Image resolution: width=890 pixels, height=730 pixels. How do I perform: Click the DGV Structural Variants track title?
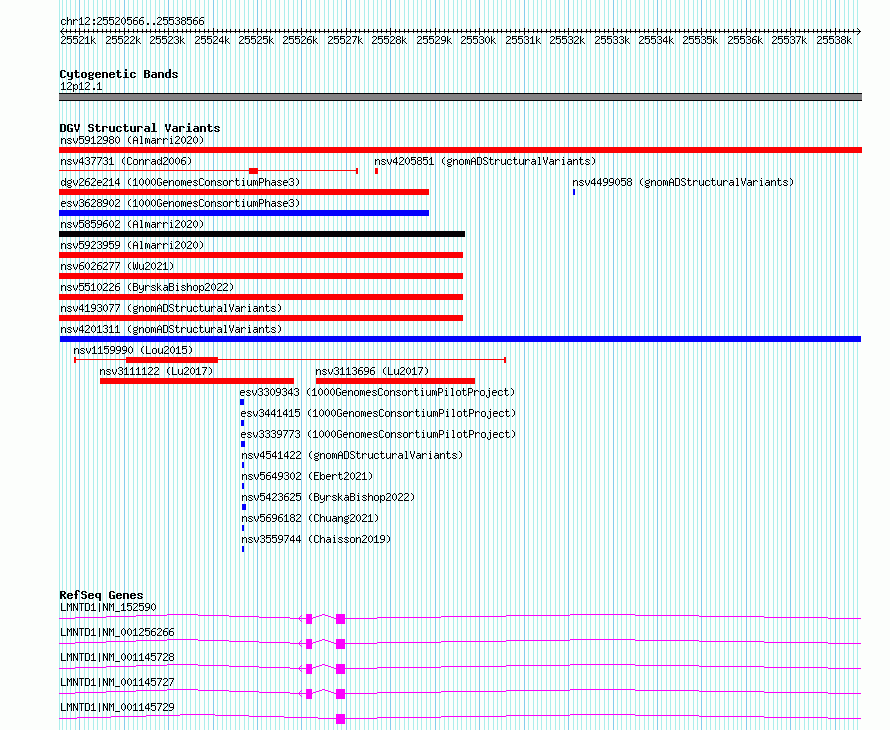[x=140, y=128]
